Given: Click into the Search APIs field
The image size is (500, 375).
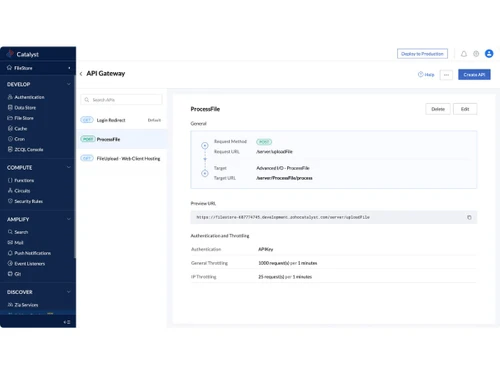Looking at the screenshot, I should (x=121, y=100).
